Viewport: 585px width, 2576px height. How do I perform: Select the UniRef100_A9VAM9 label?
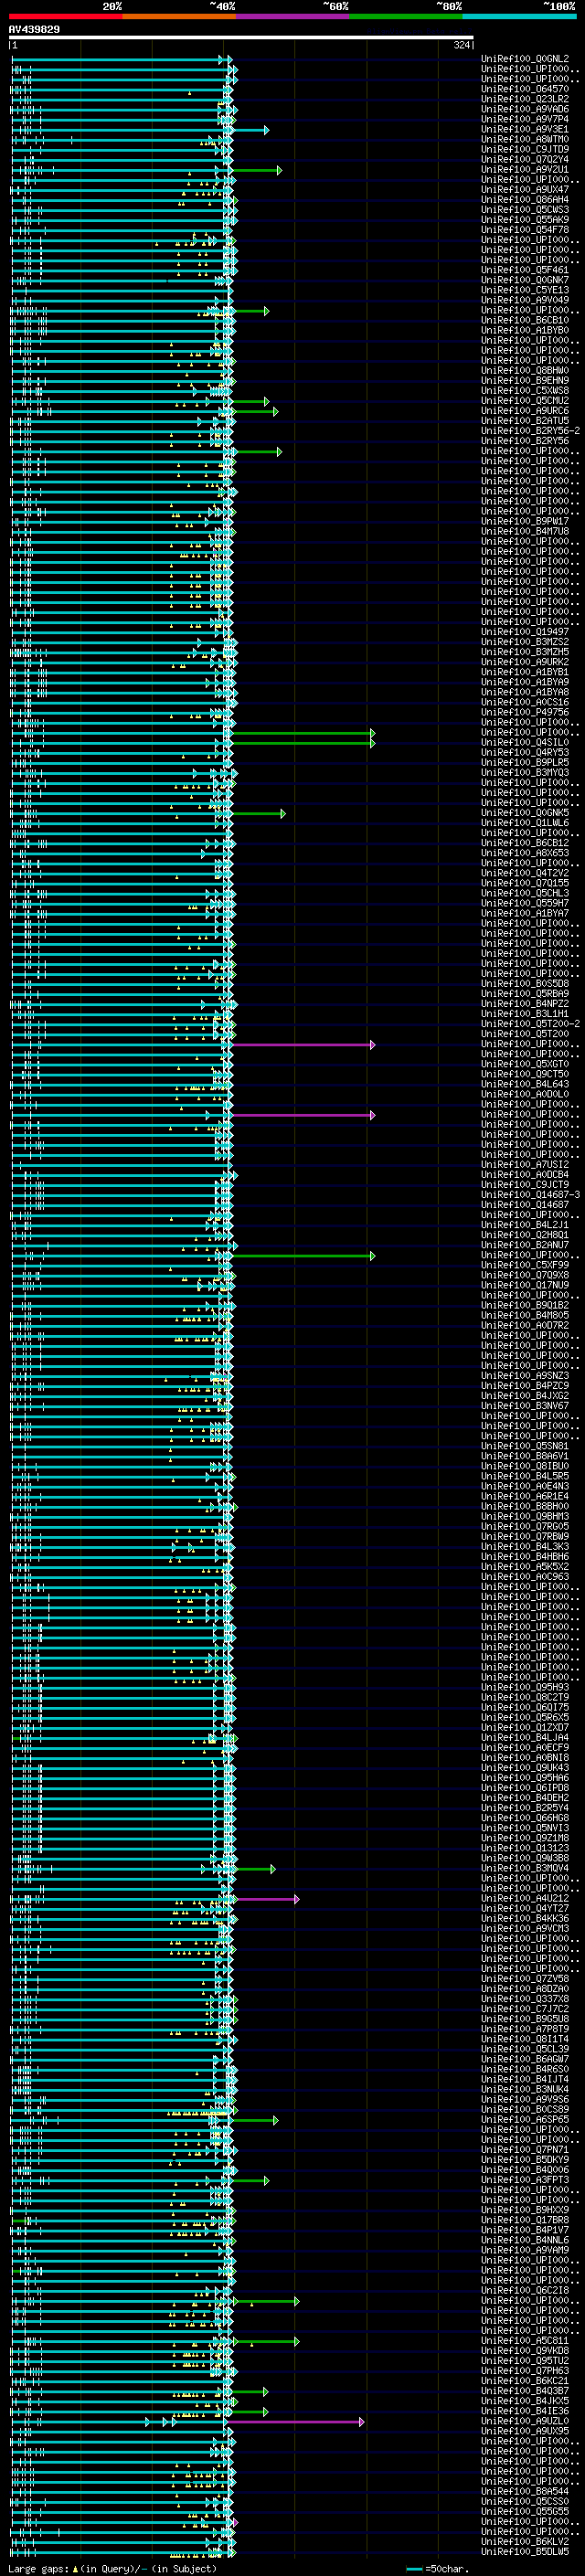(524, 2250)
